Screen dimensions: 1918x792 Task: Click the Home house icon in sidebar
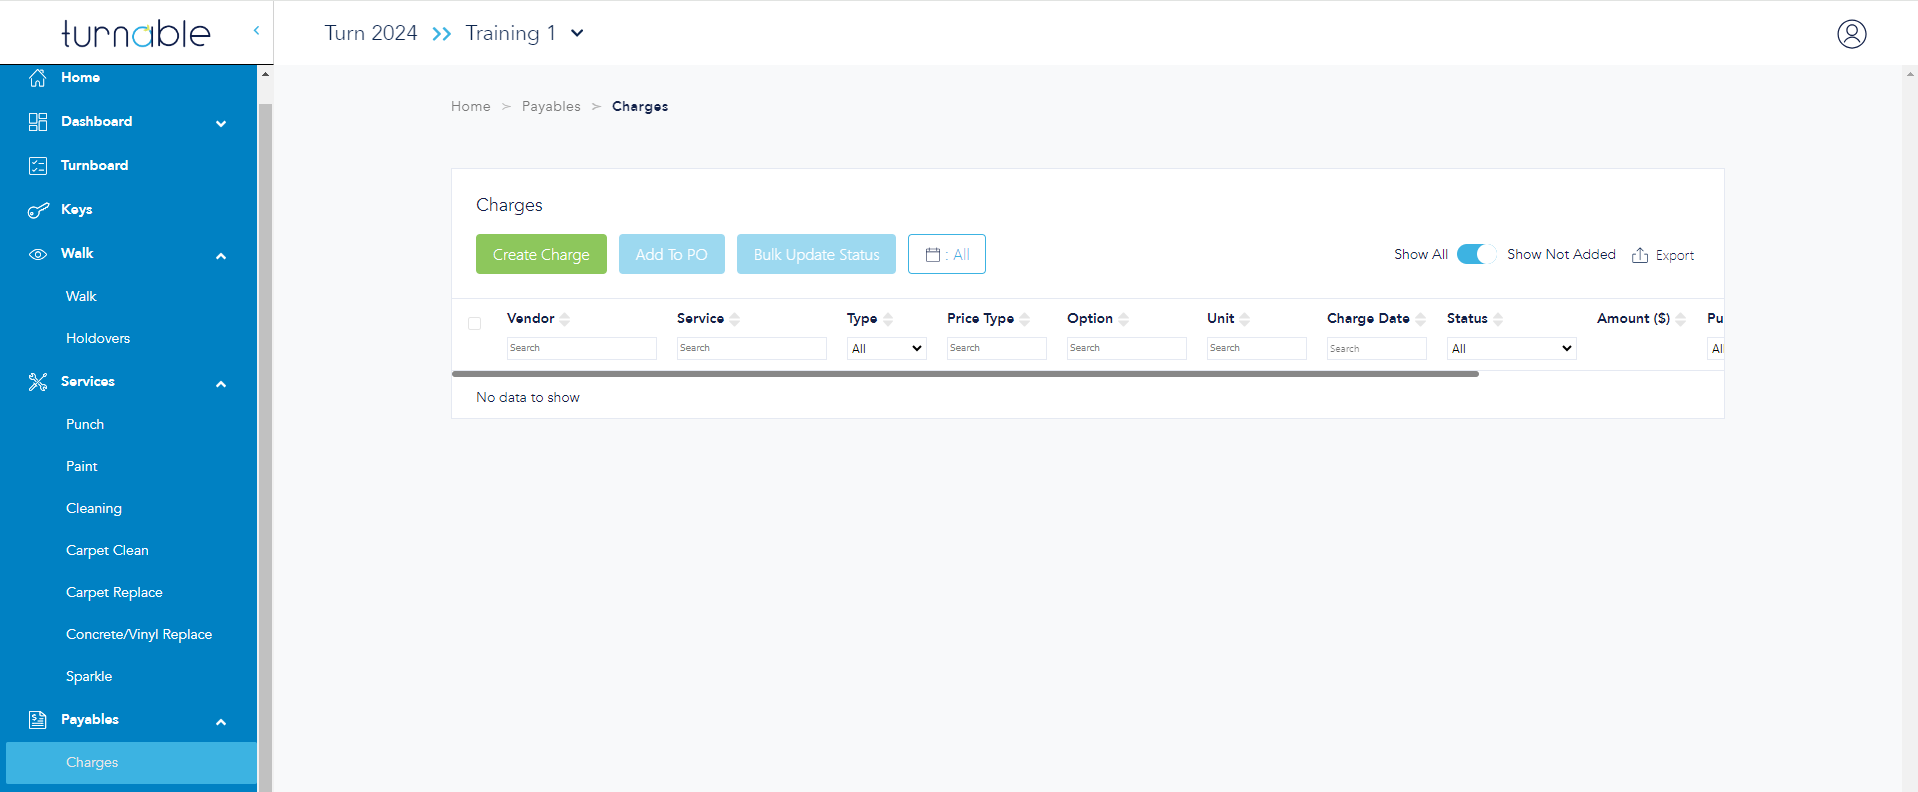point(38,77)
